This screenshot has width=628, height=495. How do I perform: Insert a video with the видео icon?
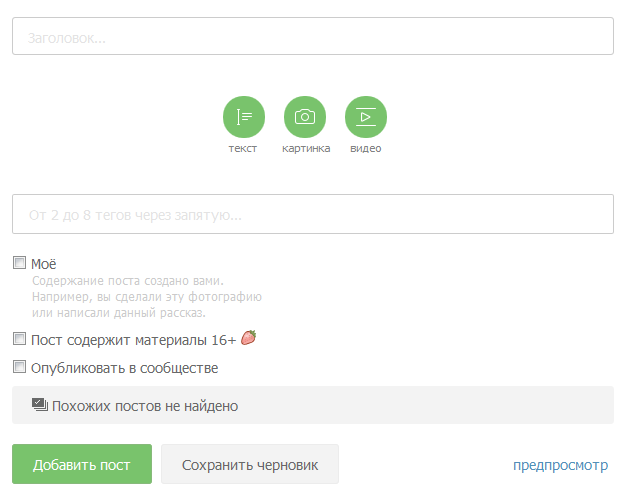(x=366, y=117)
